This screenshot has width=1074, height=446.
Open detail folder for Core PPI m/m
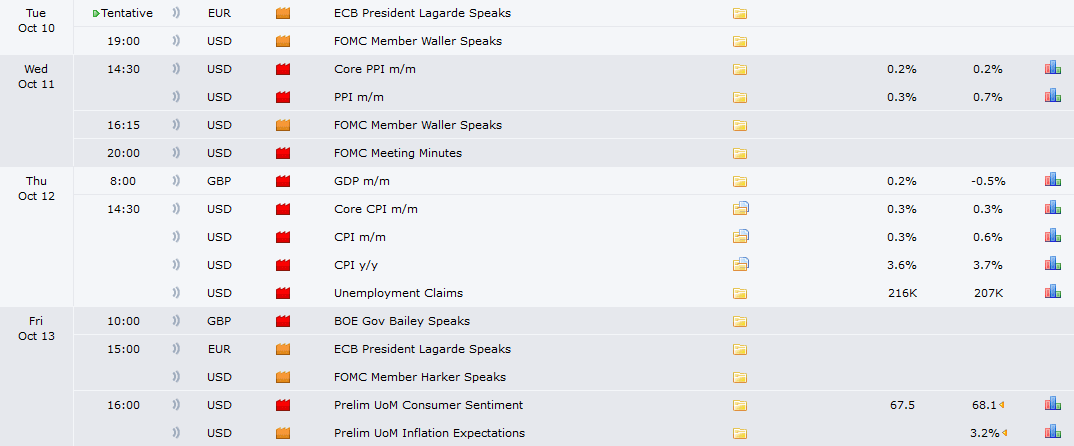(x=740, y=69)
